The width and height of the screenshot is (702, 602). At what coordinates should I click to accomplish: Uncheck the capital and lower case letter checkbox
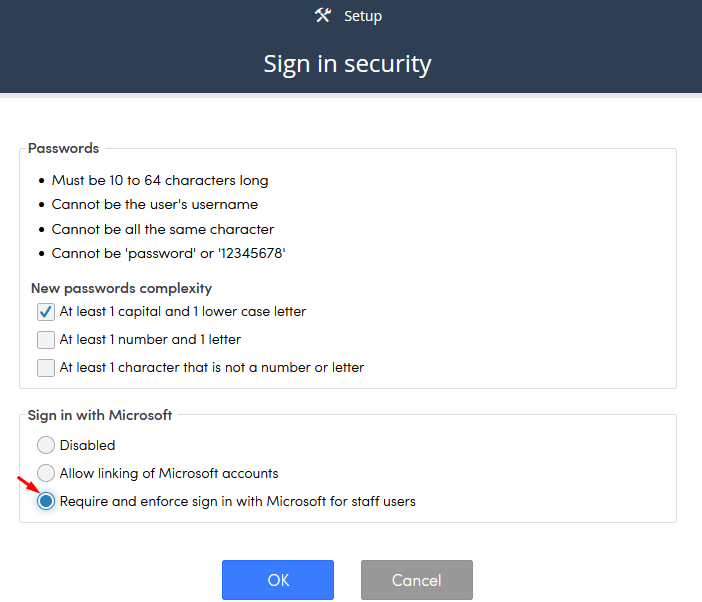[x=46, y=312]
